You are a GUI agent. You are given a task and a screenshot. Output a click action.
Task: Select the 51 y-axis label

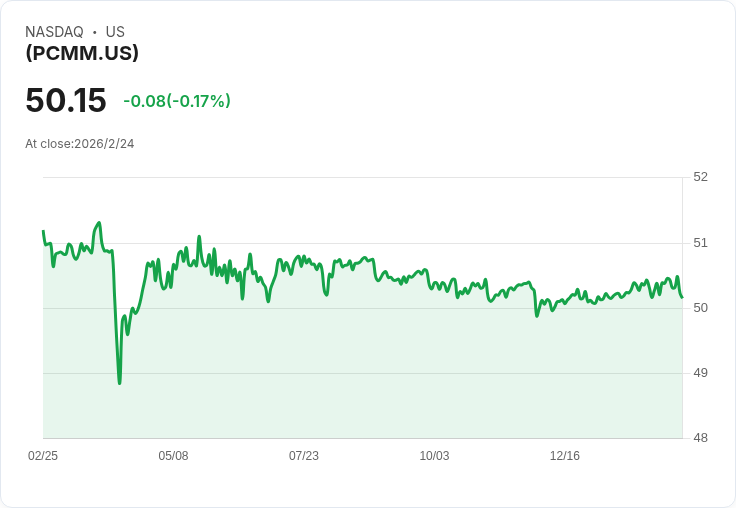tap(700, 243)
